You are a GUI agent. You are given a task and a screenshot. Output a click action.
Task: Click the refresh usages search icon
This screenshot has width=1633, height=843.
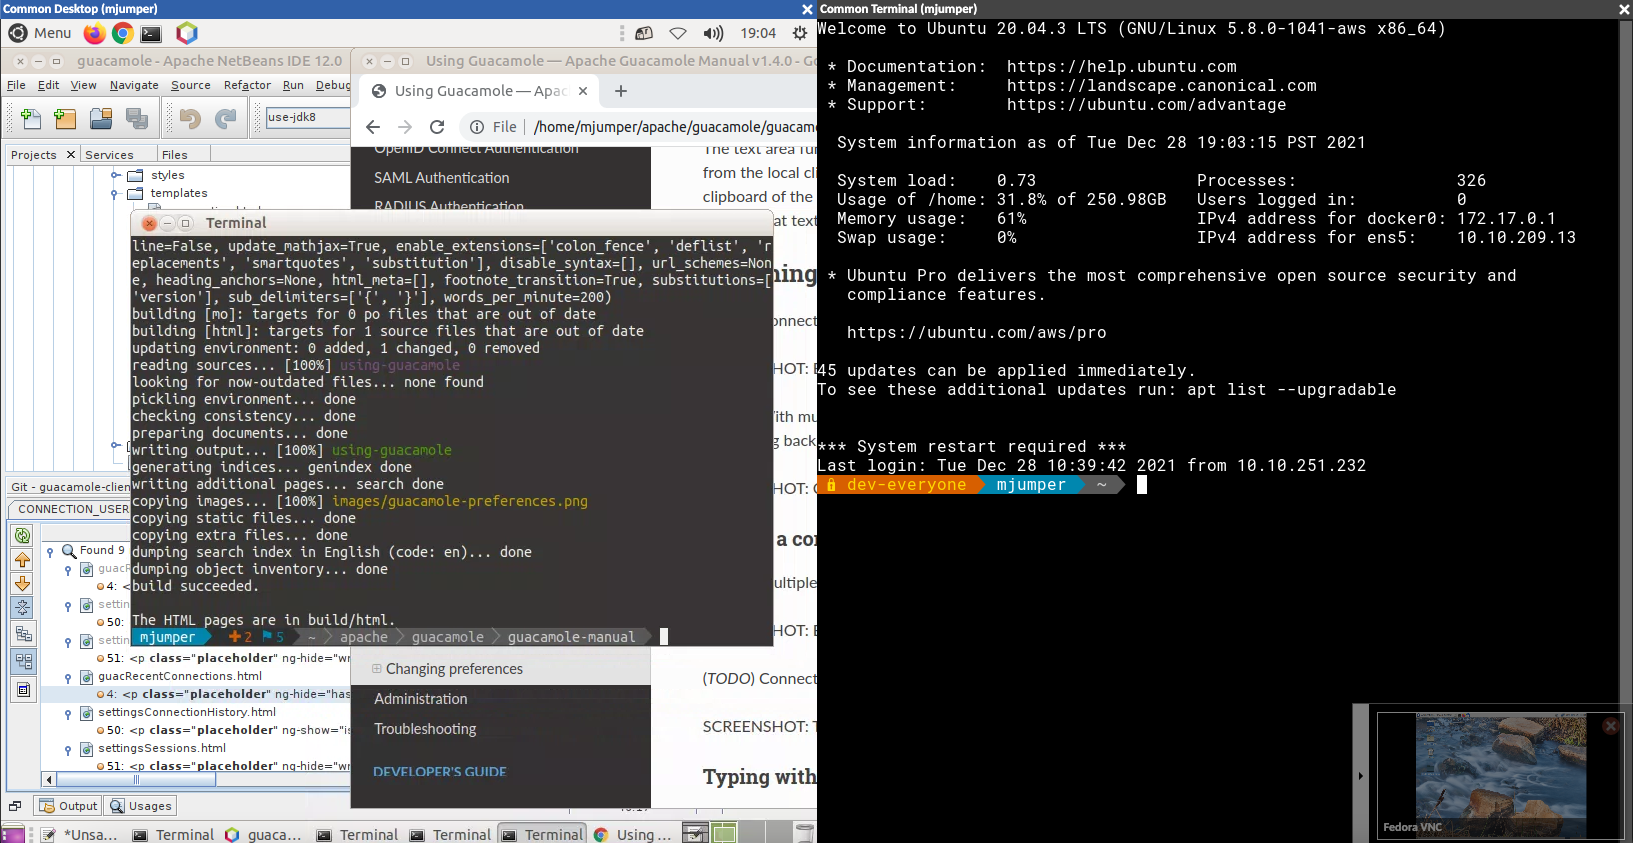point(23,536)
